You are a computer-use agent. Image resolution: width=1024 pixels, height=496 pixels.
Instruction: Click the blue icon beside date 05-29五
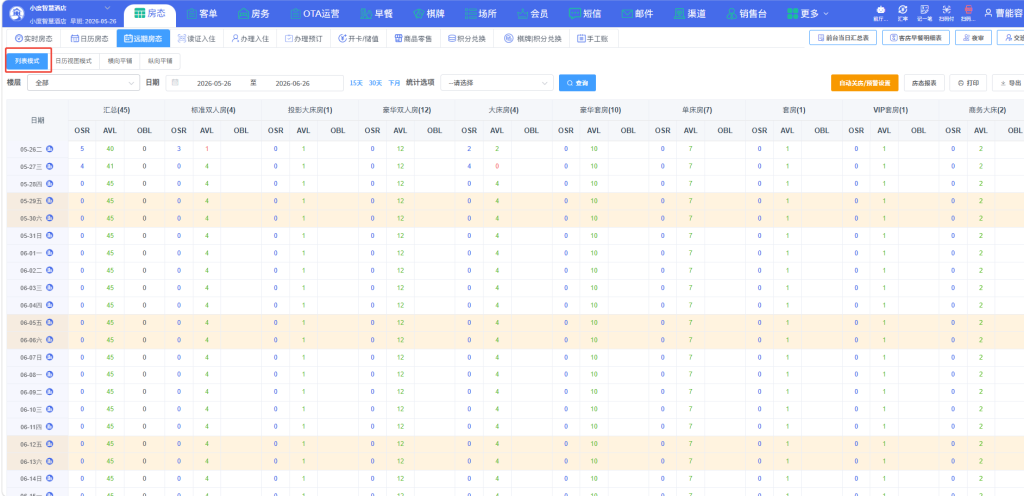coord(50,201)
